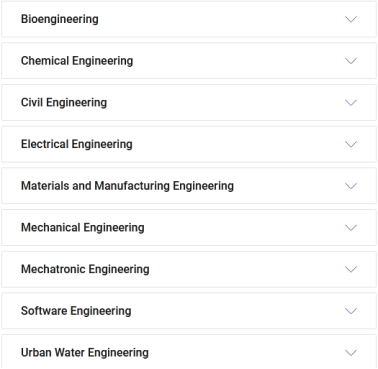Screen dimensions: 378x369
Task: Click the chevron beside Chemical Engineering
Action: [351, 61]
